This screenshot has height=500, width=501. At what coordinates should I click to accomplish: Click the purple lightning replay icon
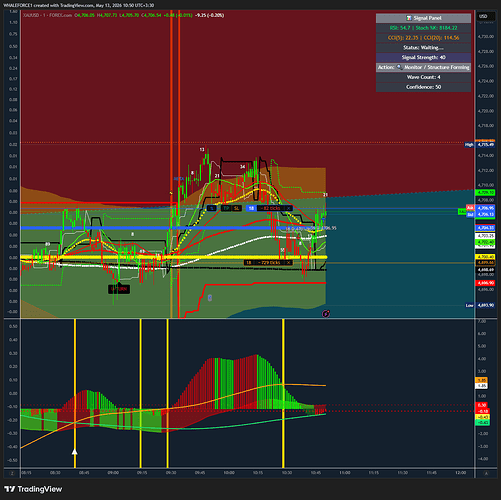(326, 313)
